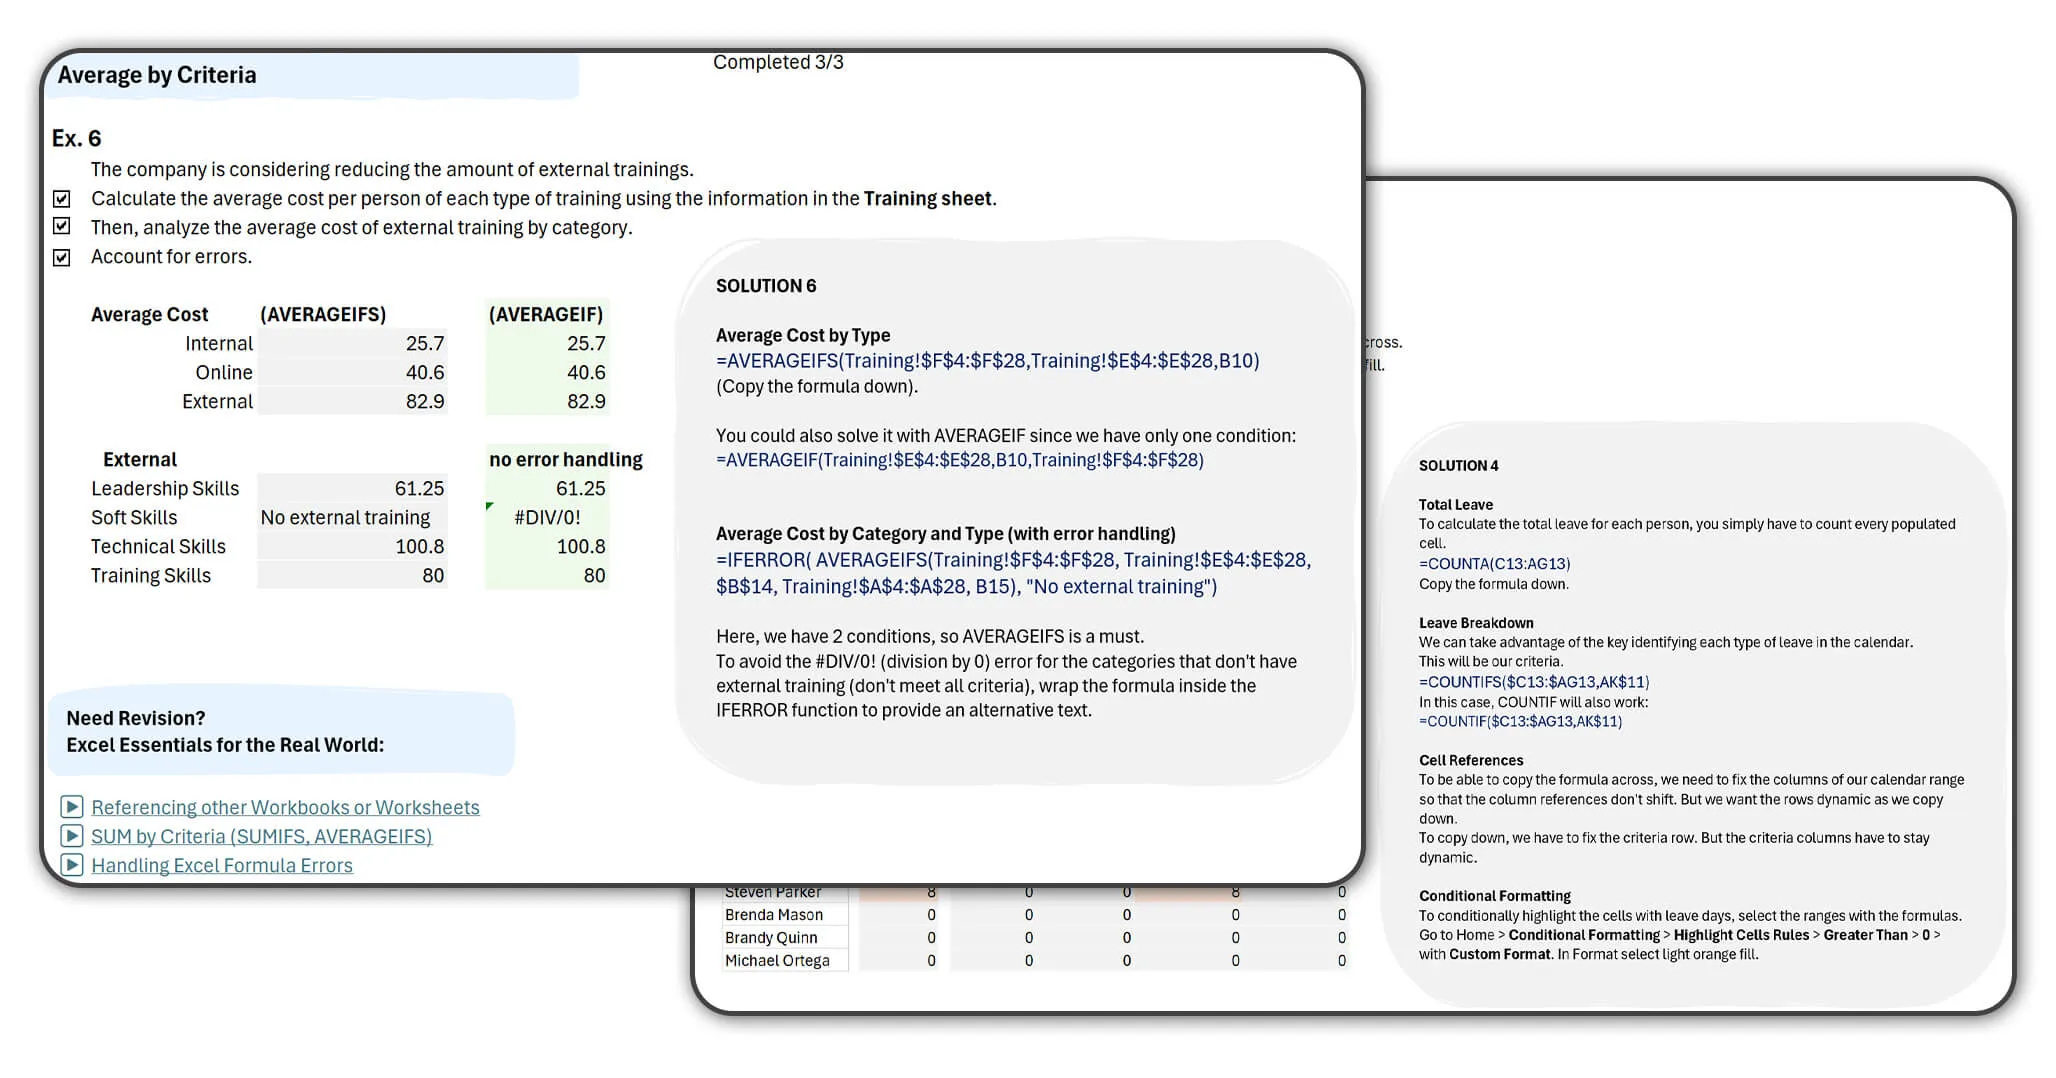Click the "Need Revision?" highlighted heading
The image size is (2056, 1078).
tap(135, 718)
